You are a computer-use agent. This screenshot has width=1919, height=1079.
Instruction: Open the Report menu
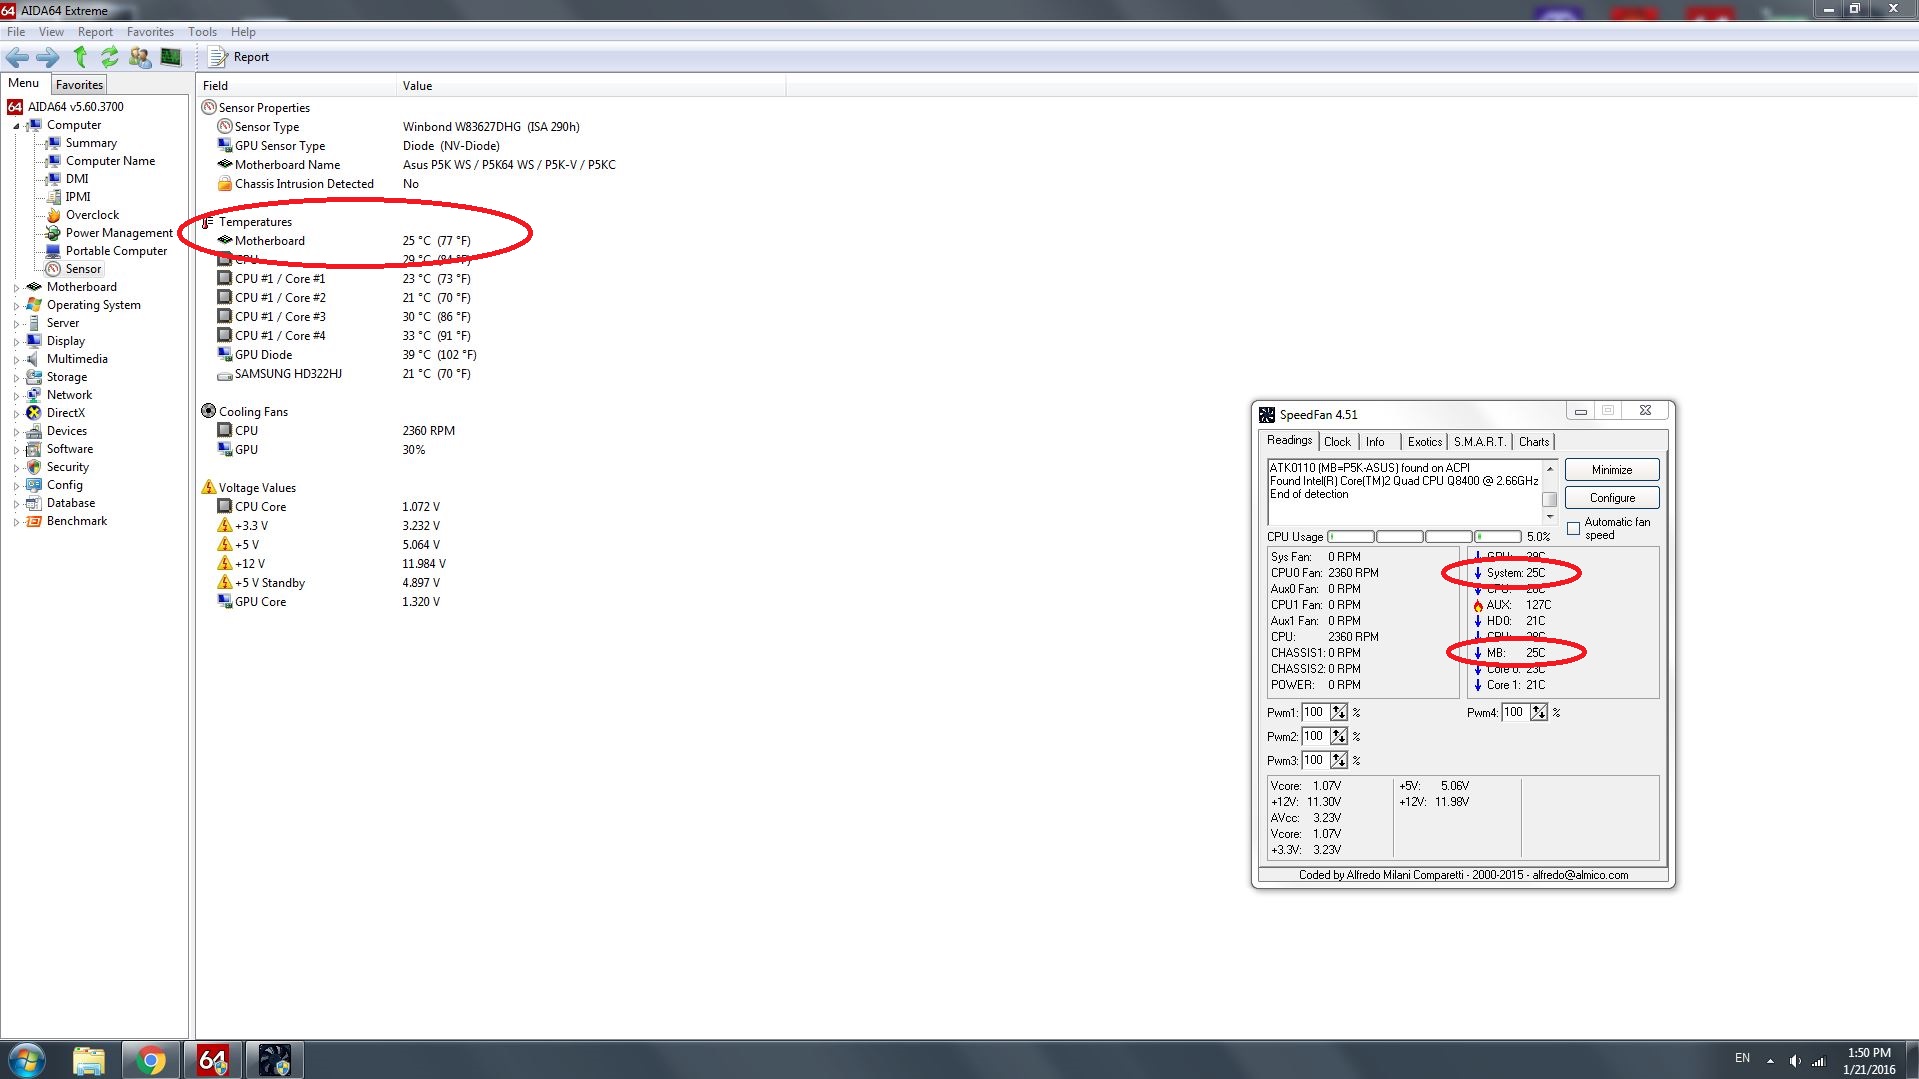point(95,32)
